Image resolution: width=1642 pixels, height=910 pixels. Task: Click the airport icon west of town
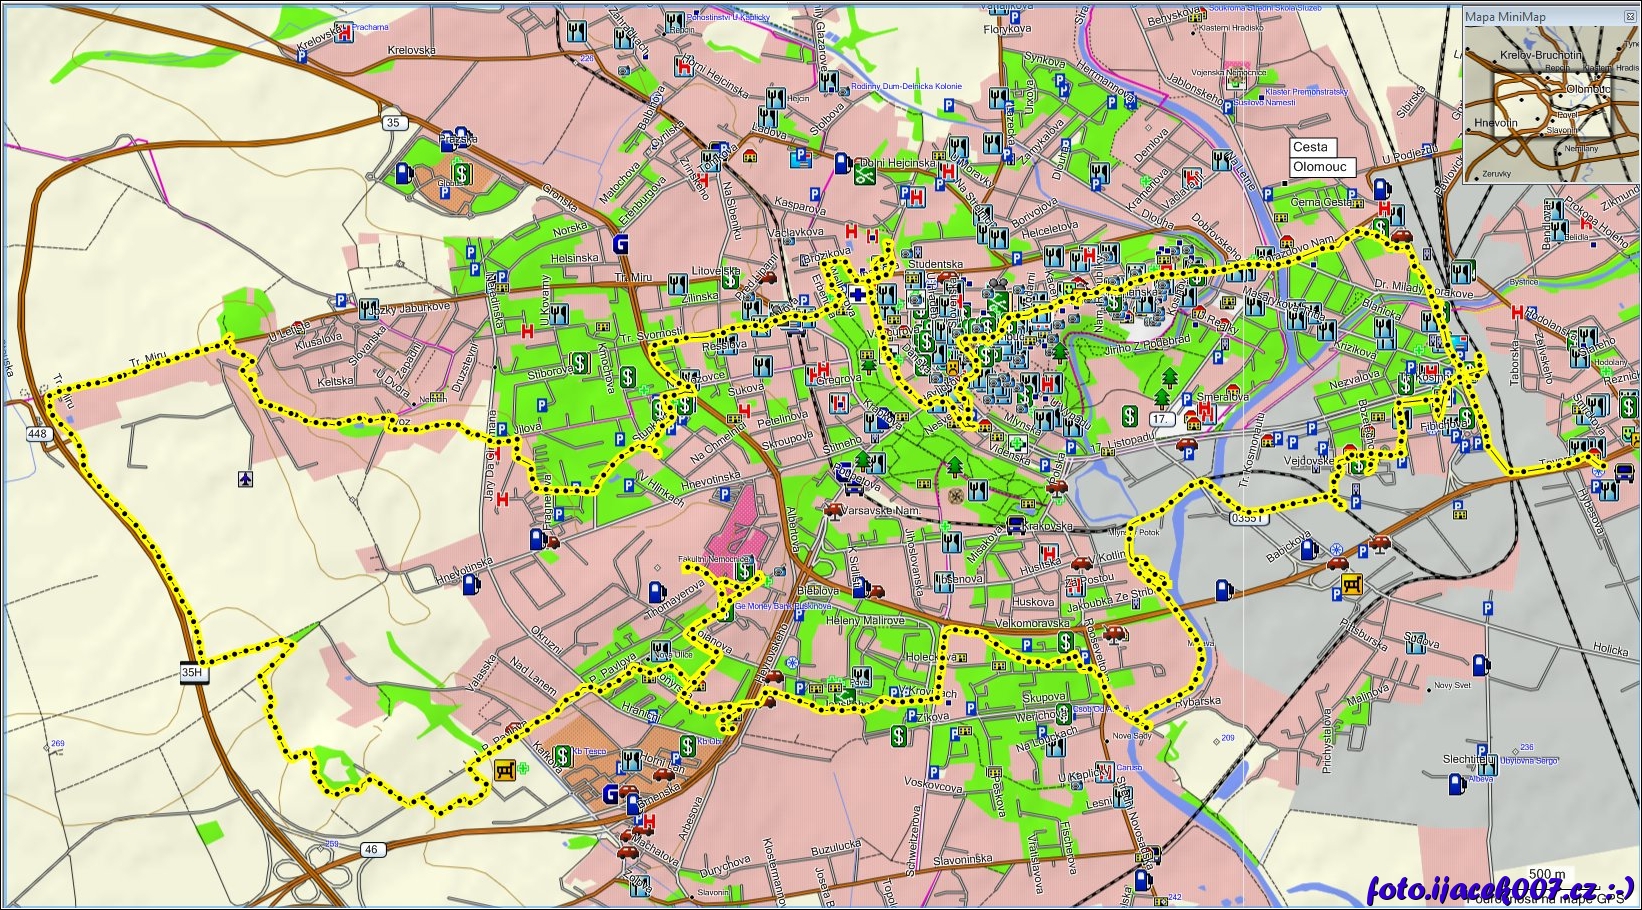pyautogui.click(x=246, y=480)
